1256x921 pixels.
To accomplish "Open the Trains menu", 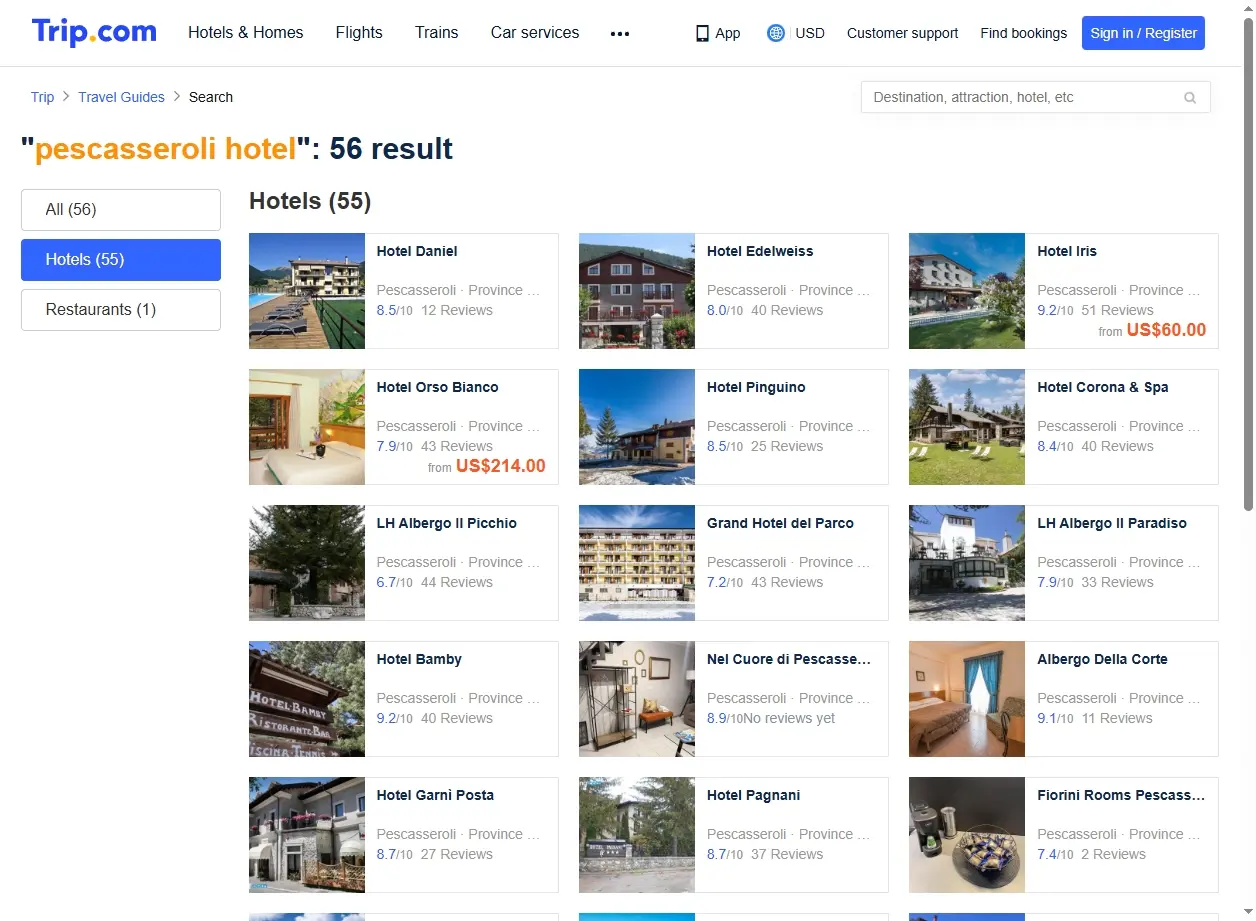I will [437, 32].
